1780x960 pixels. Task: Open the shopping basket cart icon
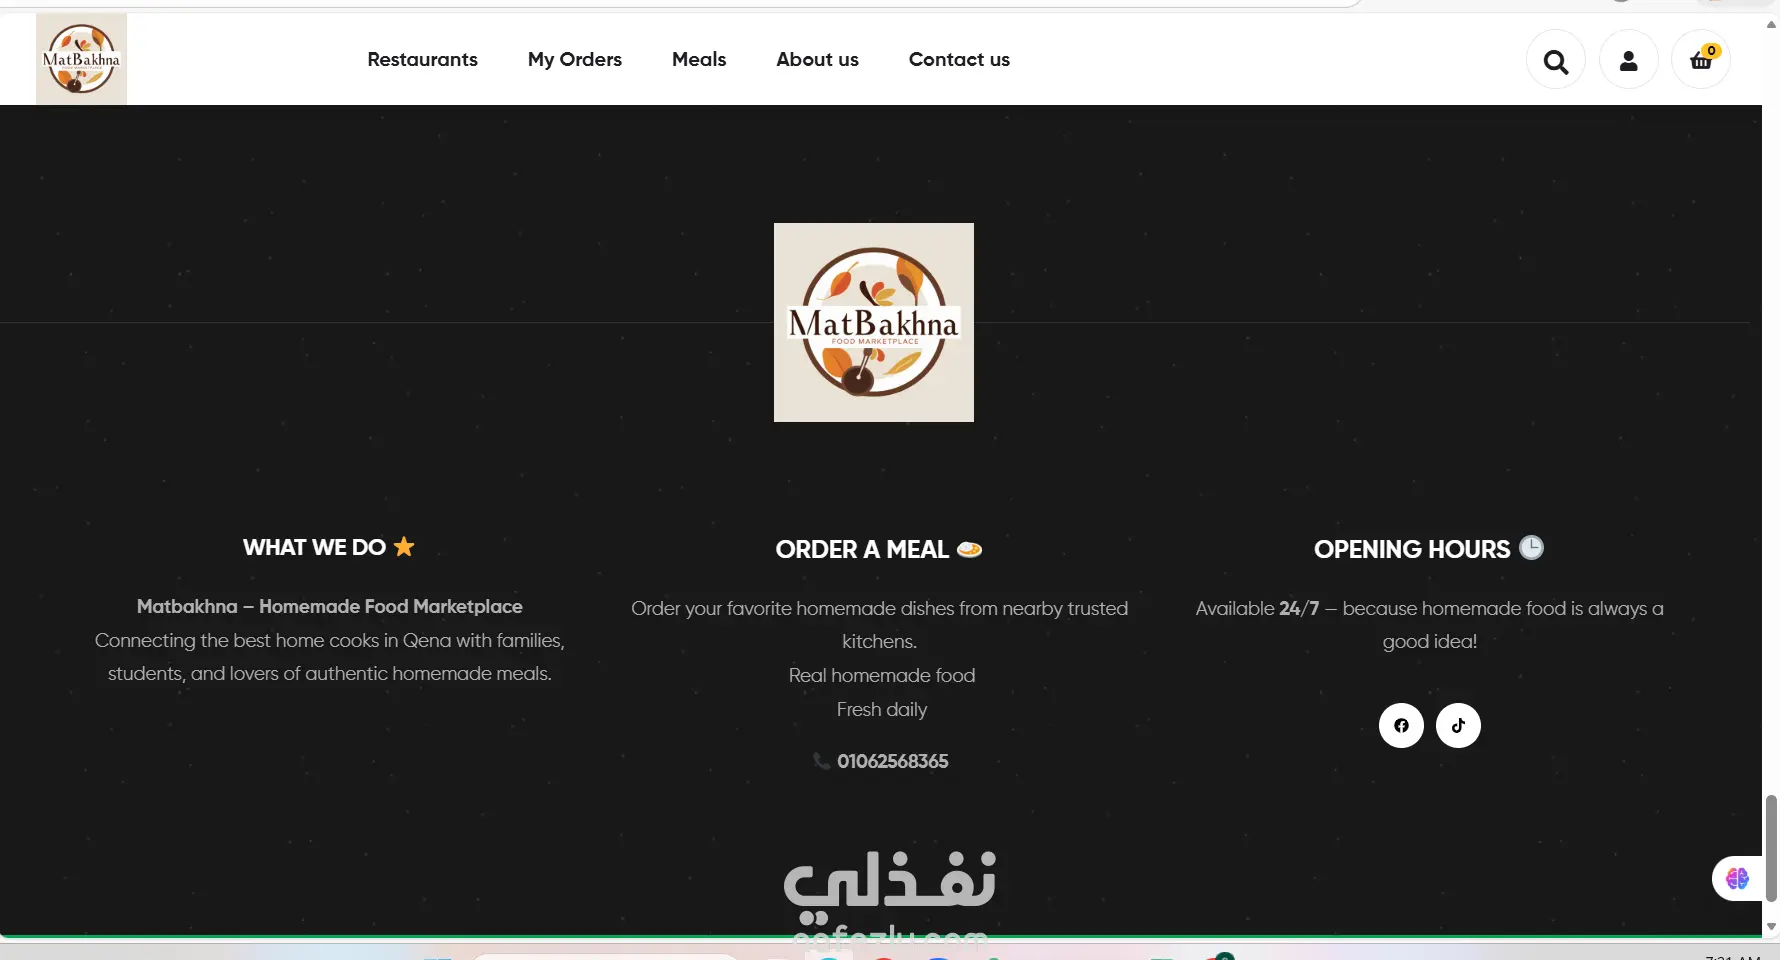1701,60
